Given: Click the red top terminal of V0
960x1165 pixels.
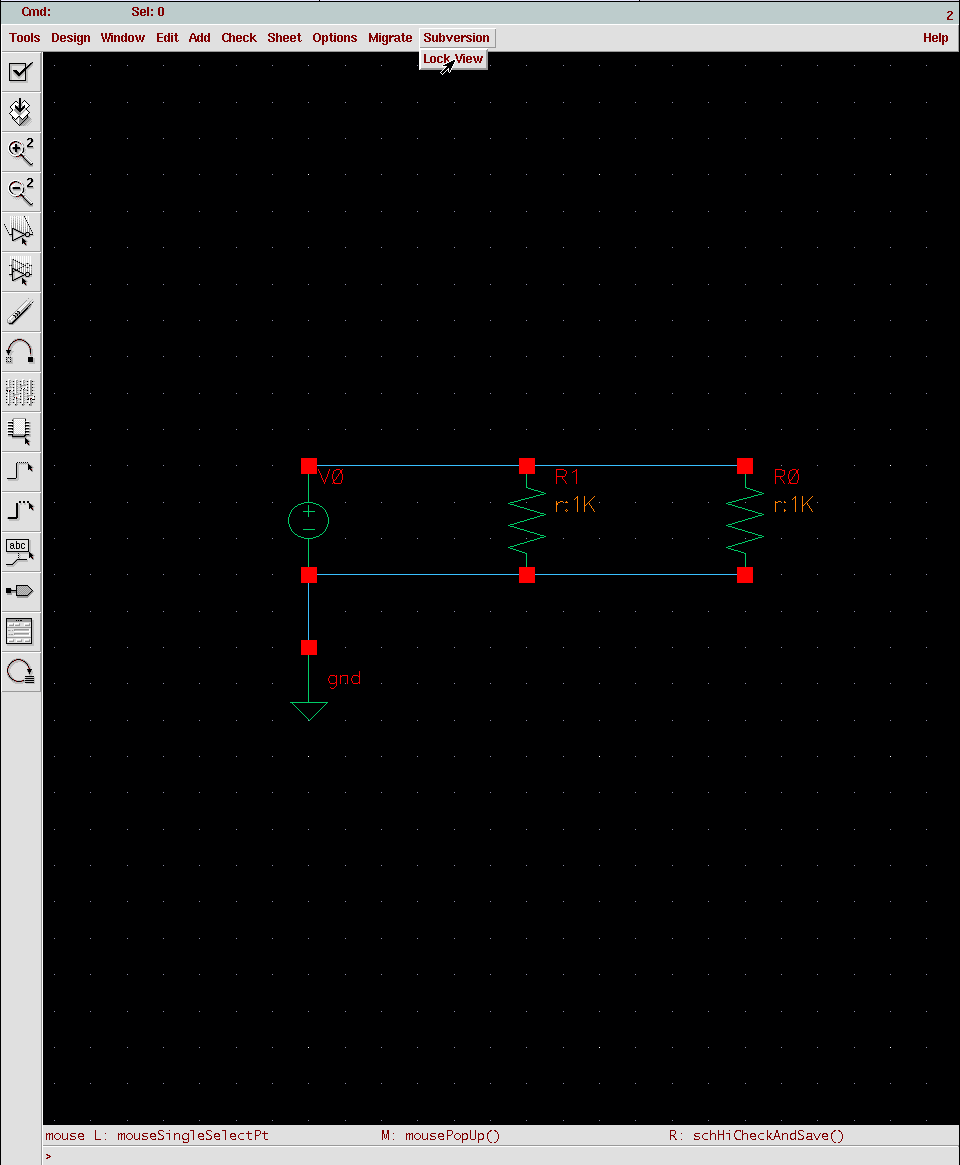Looking at the screenshot, I should 309,466.
